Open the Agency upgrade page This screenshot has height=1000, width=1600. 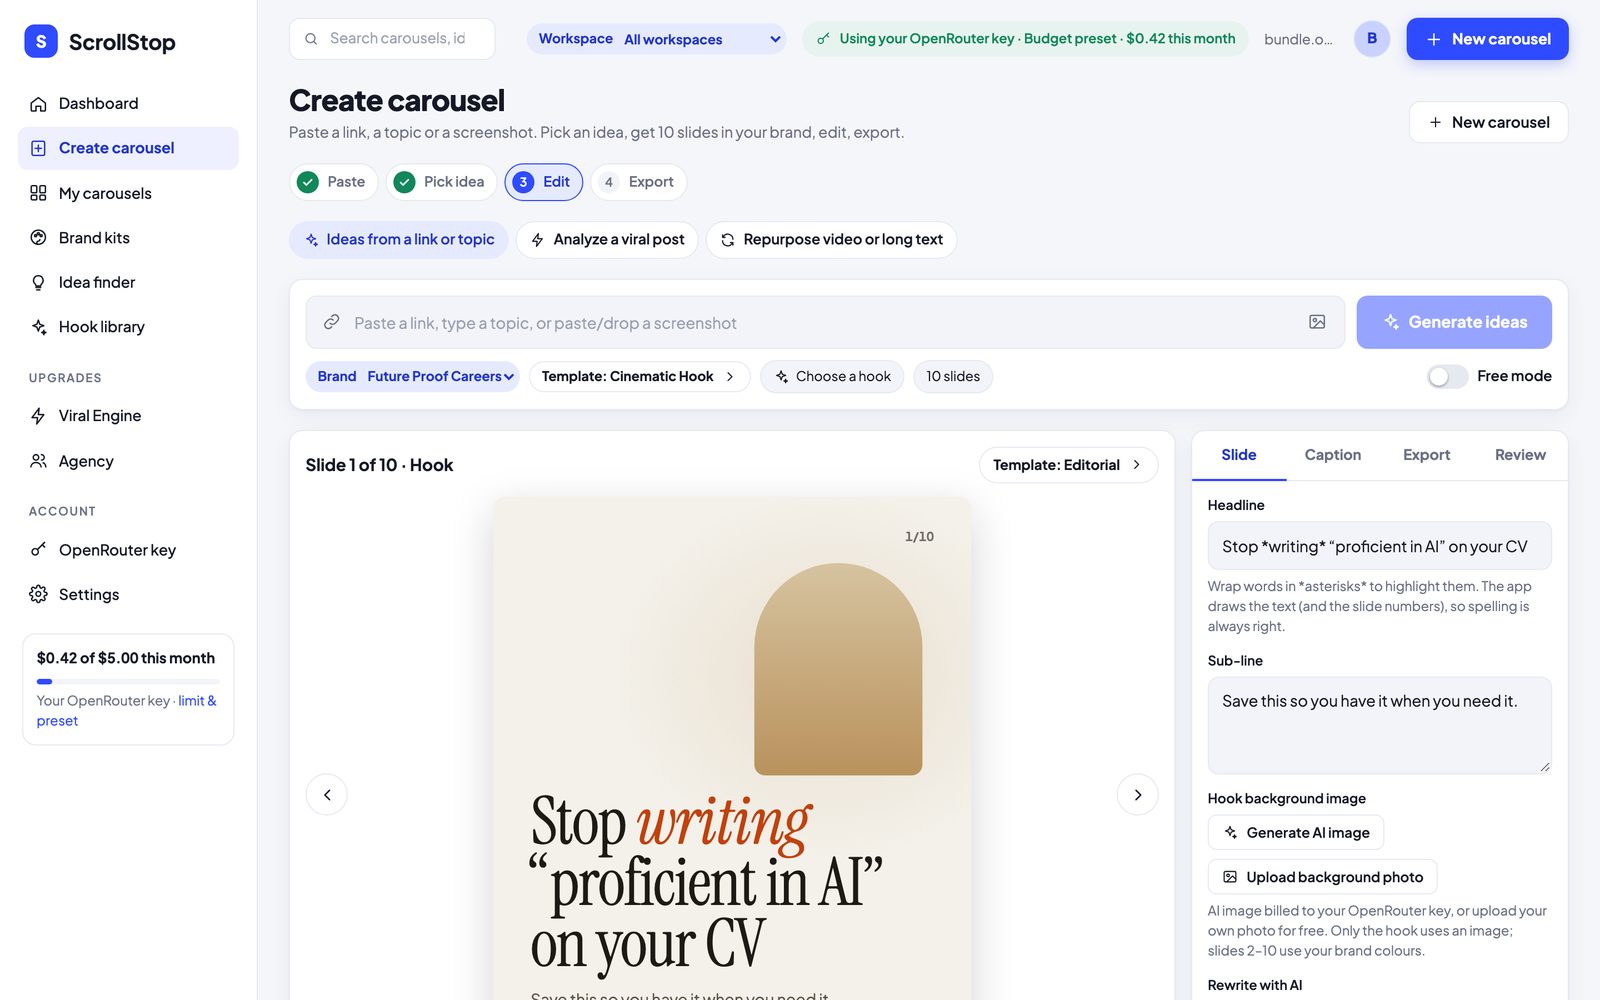point(128,461)
